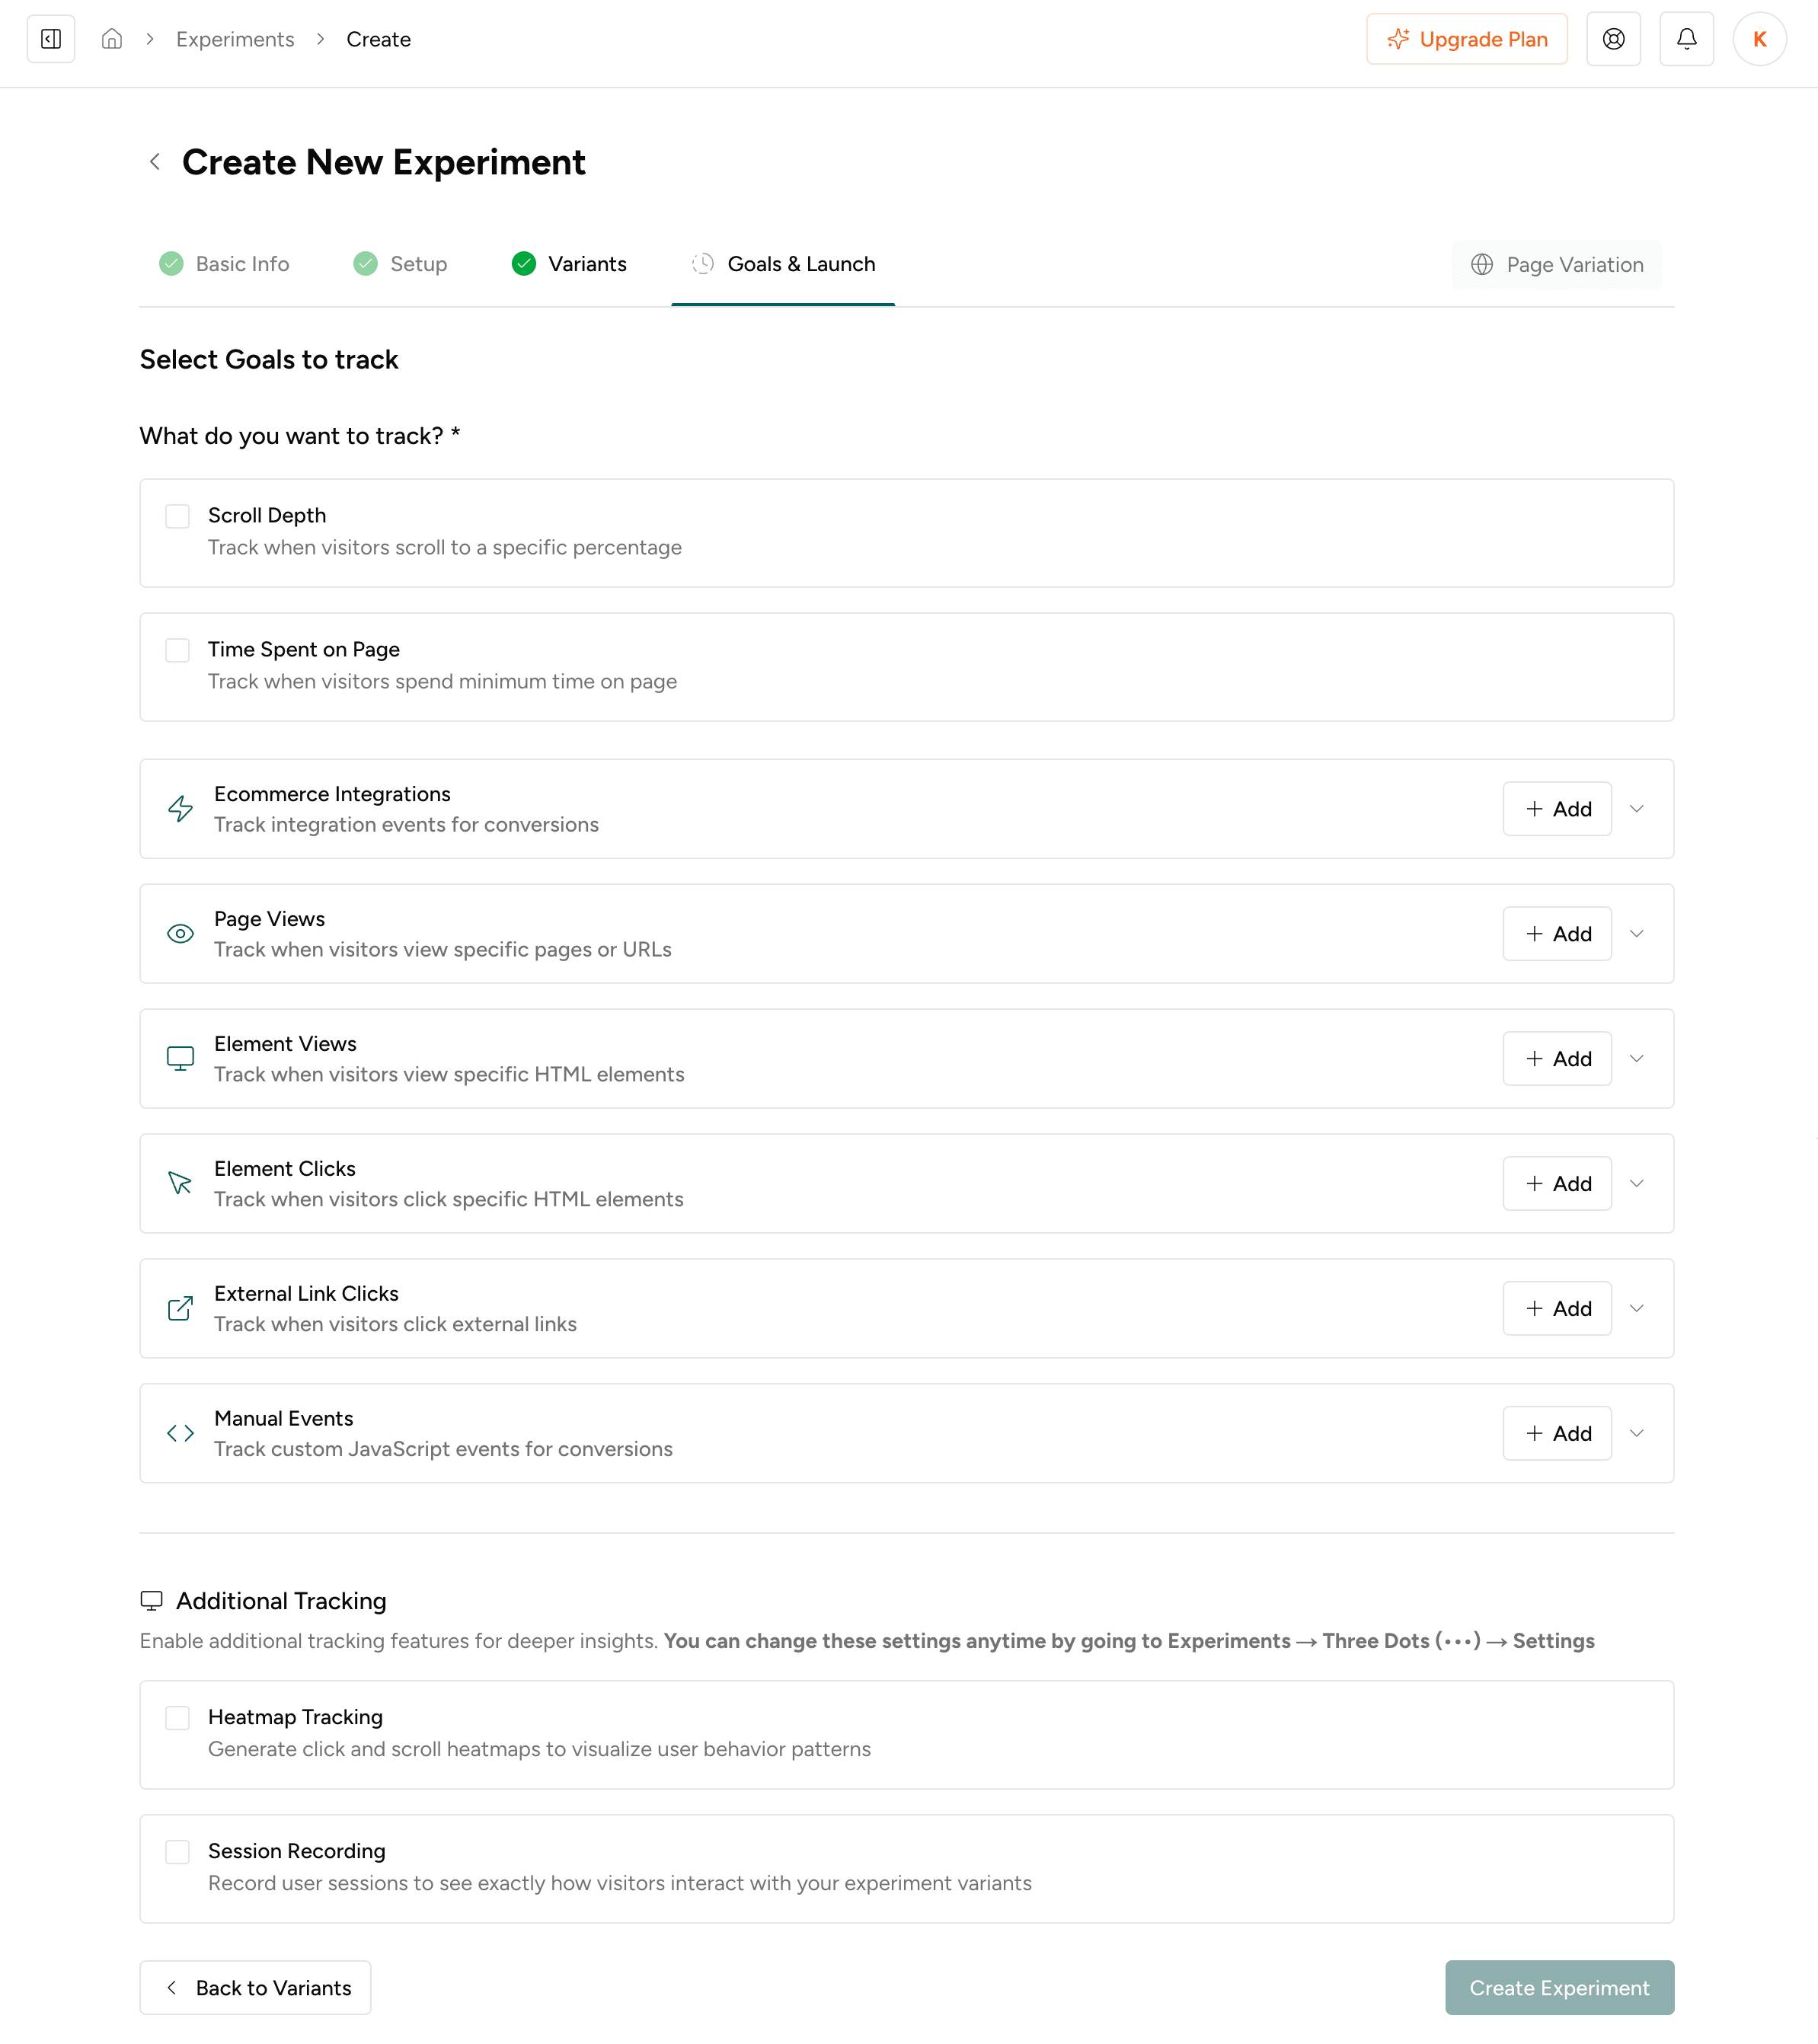
Task: Expand the Element Clicks chevron
Action: pyautogui.click(x=1637, y=1184)
